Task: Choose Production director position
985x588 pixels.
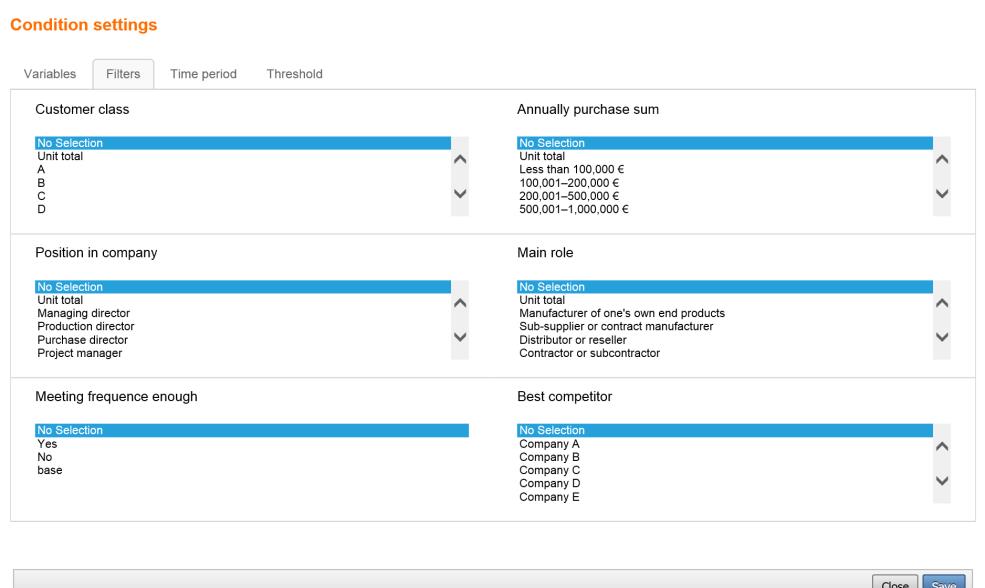Action: [x=243, y=327]
